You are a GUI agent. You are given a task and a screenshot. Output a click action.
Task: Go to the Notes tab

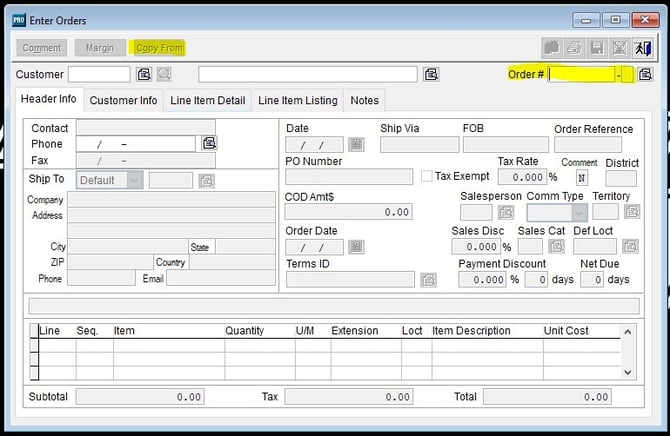tap(364, 100)
